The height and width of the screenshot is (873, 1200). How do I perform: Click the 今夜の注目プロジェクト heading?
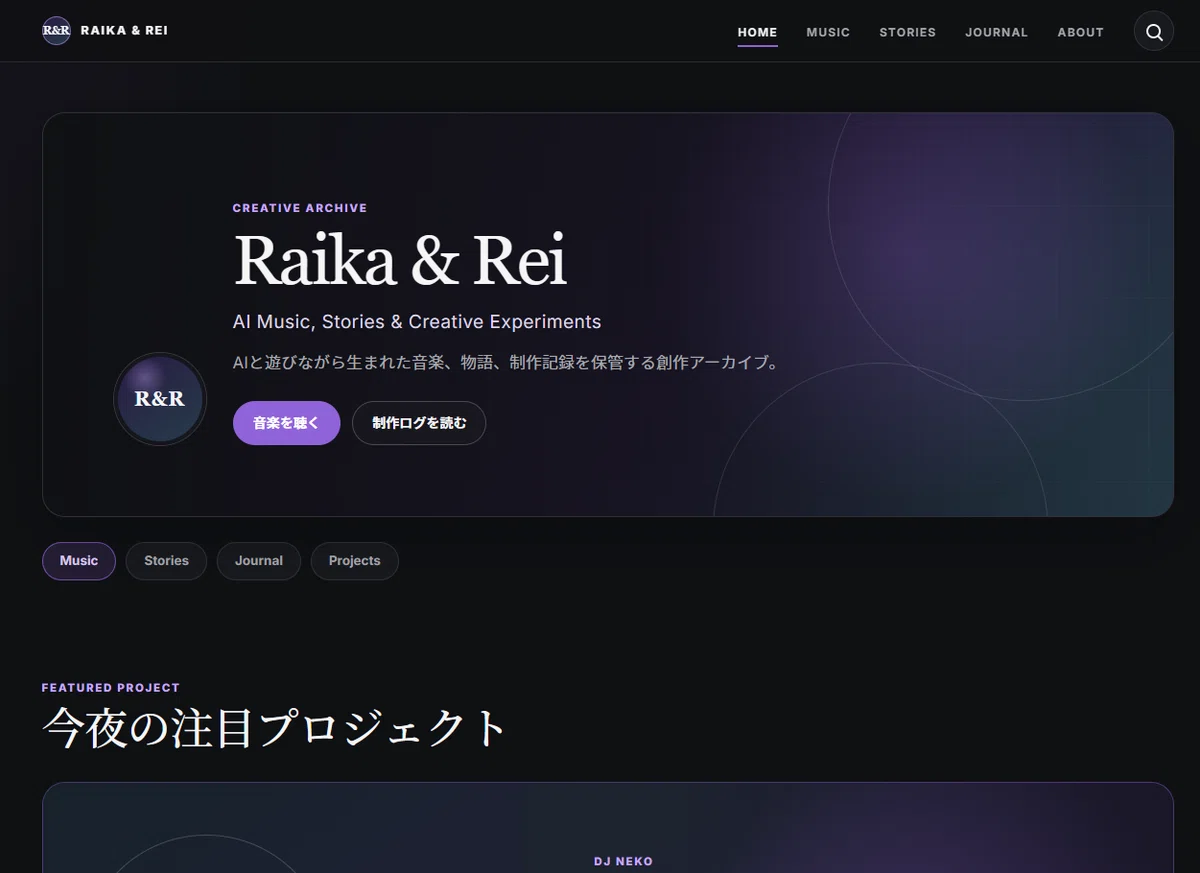pyautogui.click(x=275, y=729)
